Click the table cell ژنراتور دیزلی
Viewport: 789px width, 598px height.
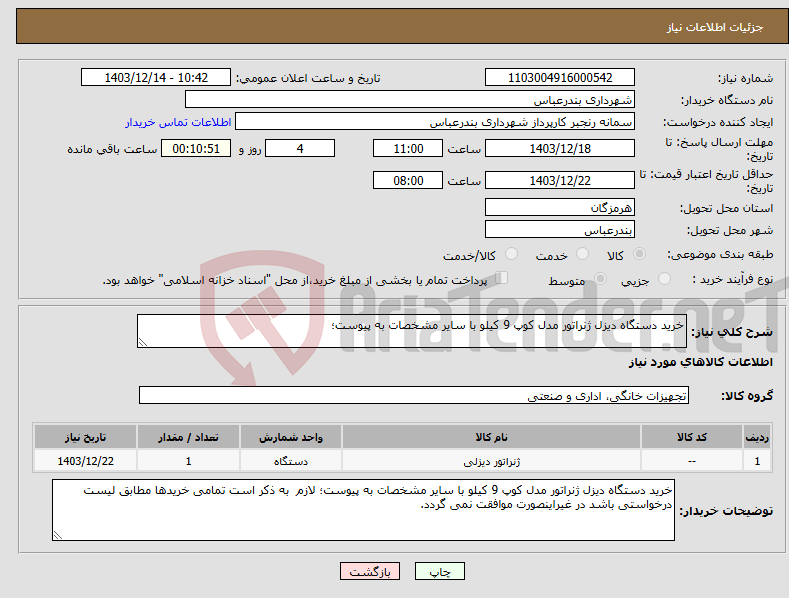point(491,461)
